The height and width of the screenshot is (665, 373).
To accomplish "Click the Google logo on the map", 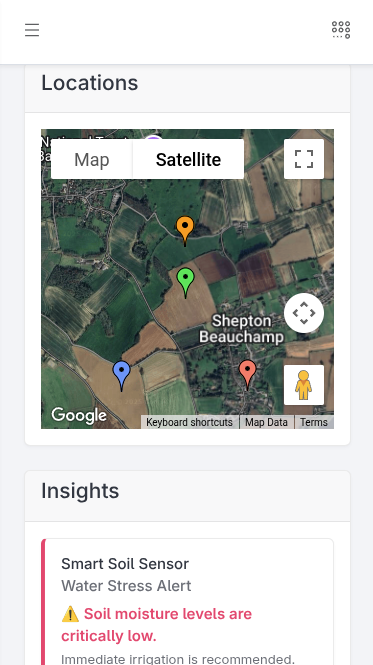I will (x=79, y=416).
